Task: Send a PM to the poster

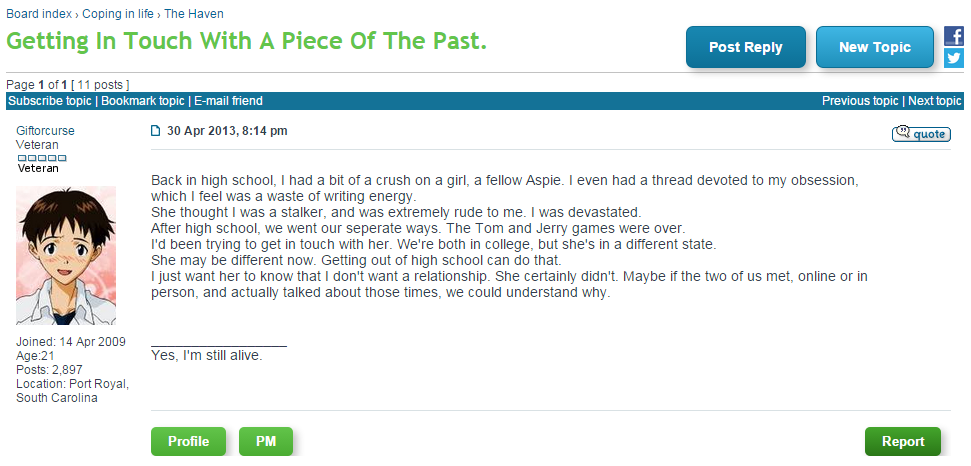Action: (x=266, y=441)
